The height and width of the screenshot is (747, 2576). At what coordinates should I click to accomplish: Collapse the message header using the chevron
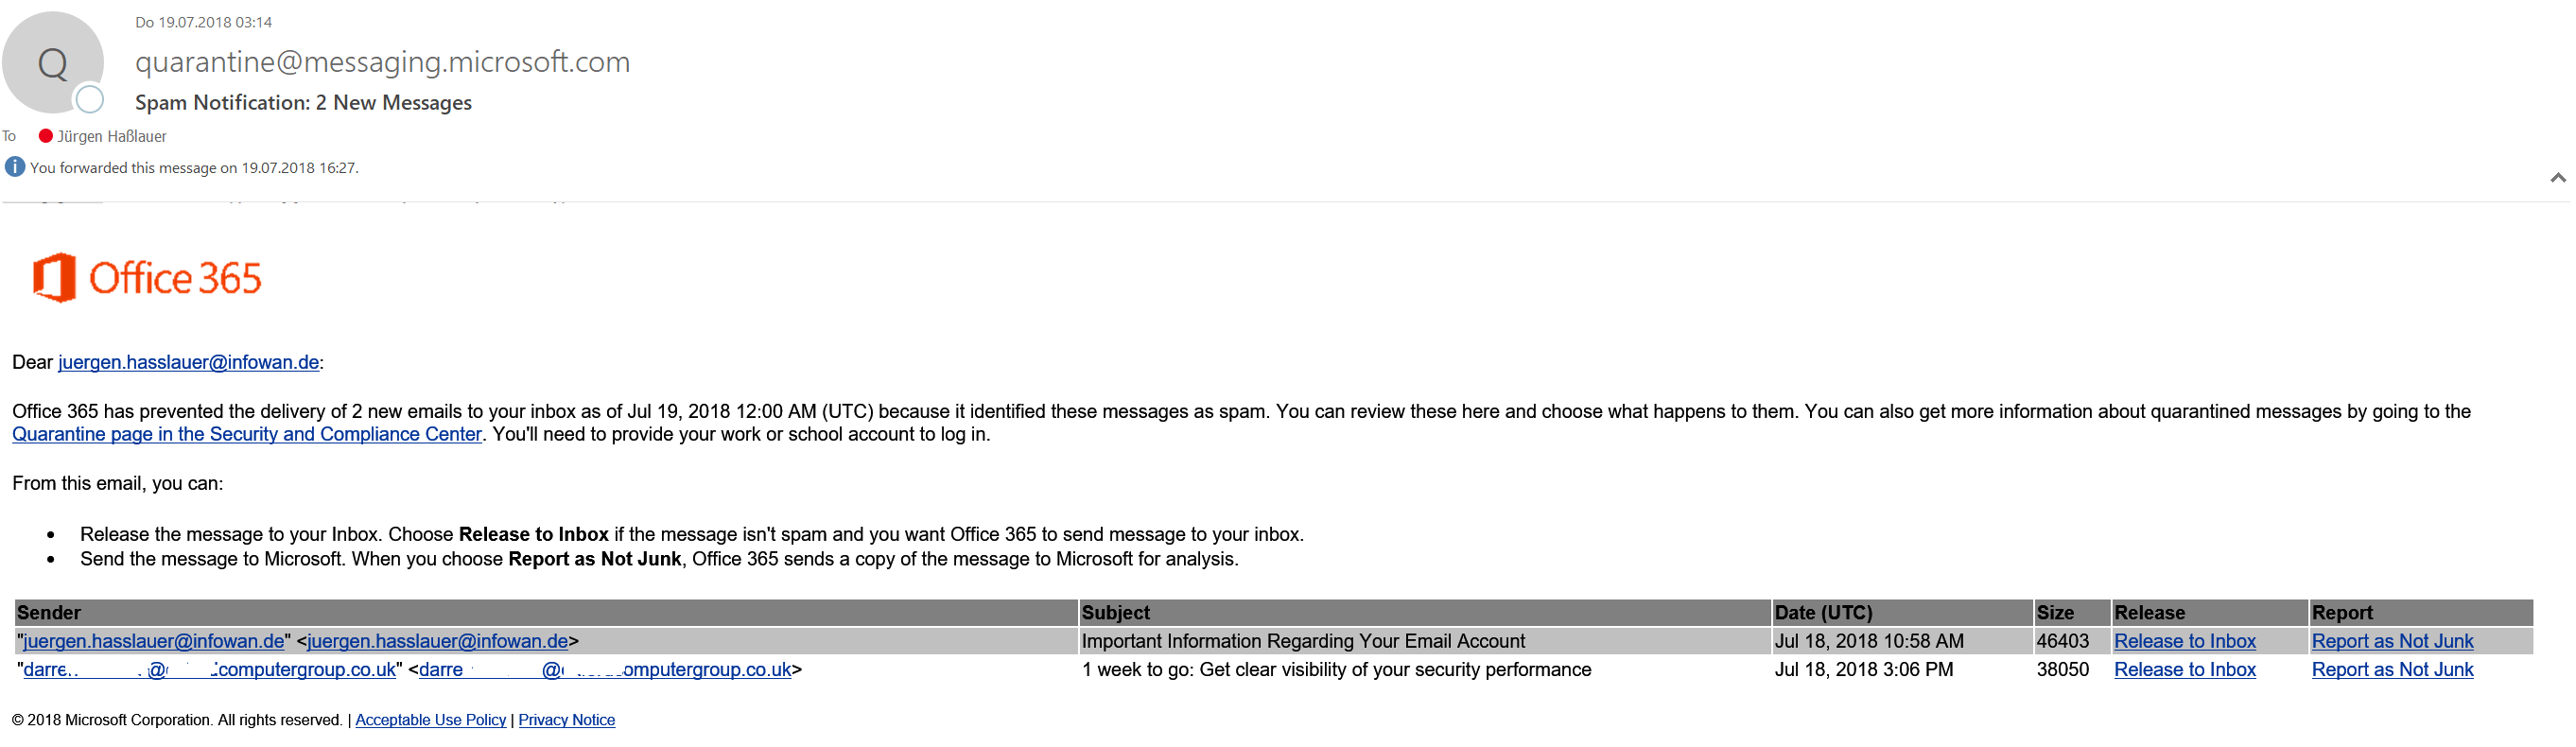point(2557,178)
